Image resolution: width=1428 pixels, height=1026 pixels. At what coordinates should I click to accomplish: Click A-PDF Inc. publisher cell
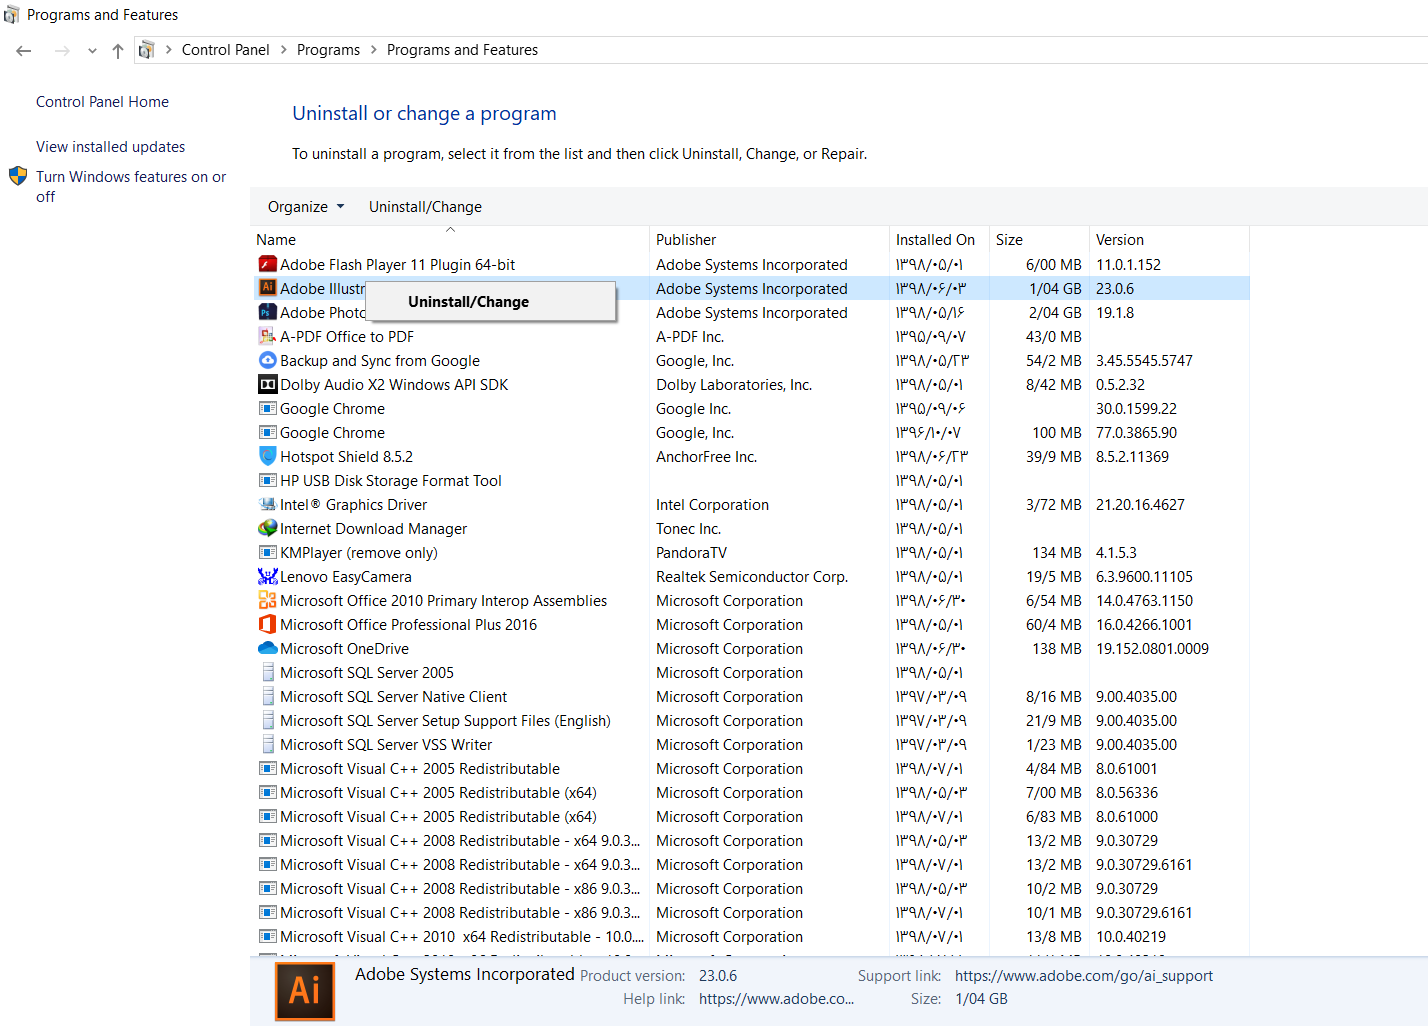(690, 337)
